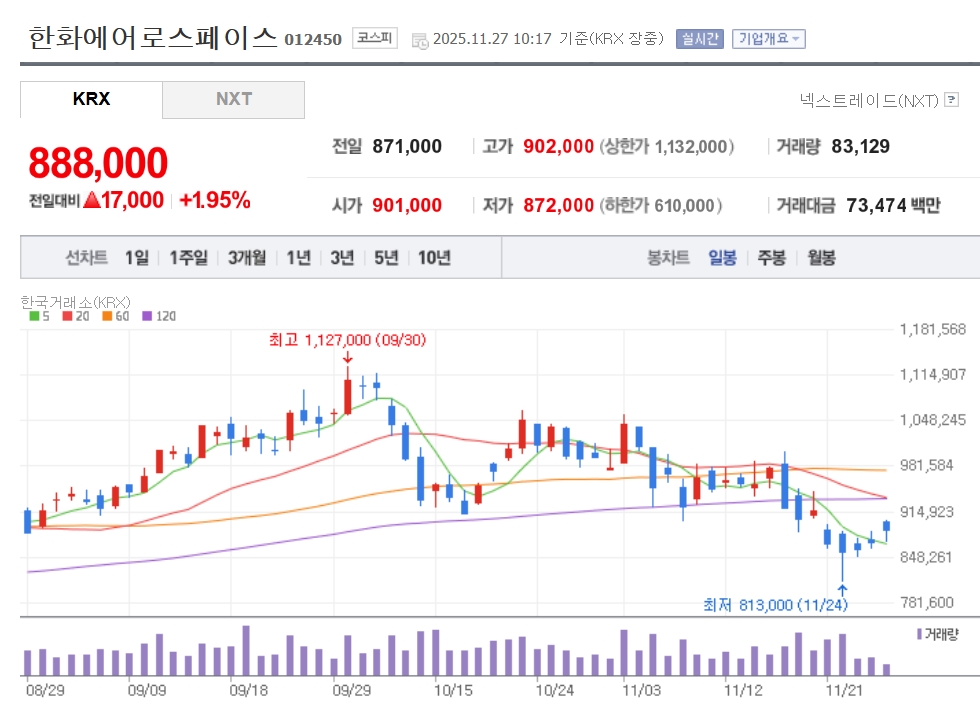Click the lower limit price 하한가 610,000
Screen dimensions: 980x719
(x=661, y=205)
